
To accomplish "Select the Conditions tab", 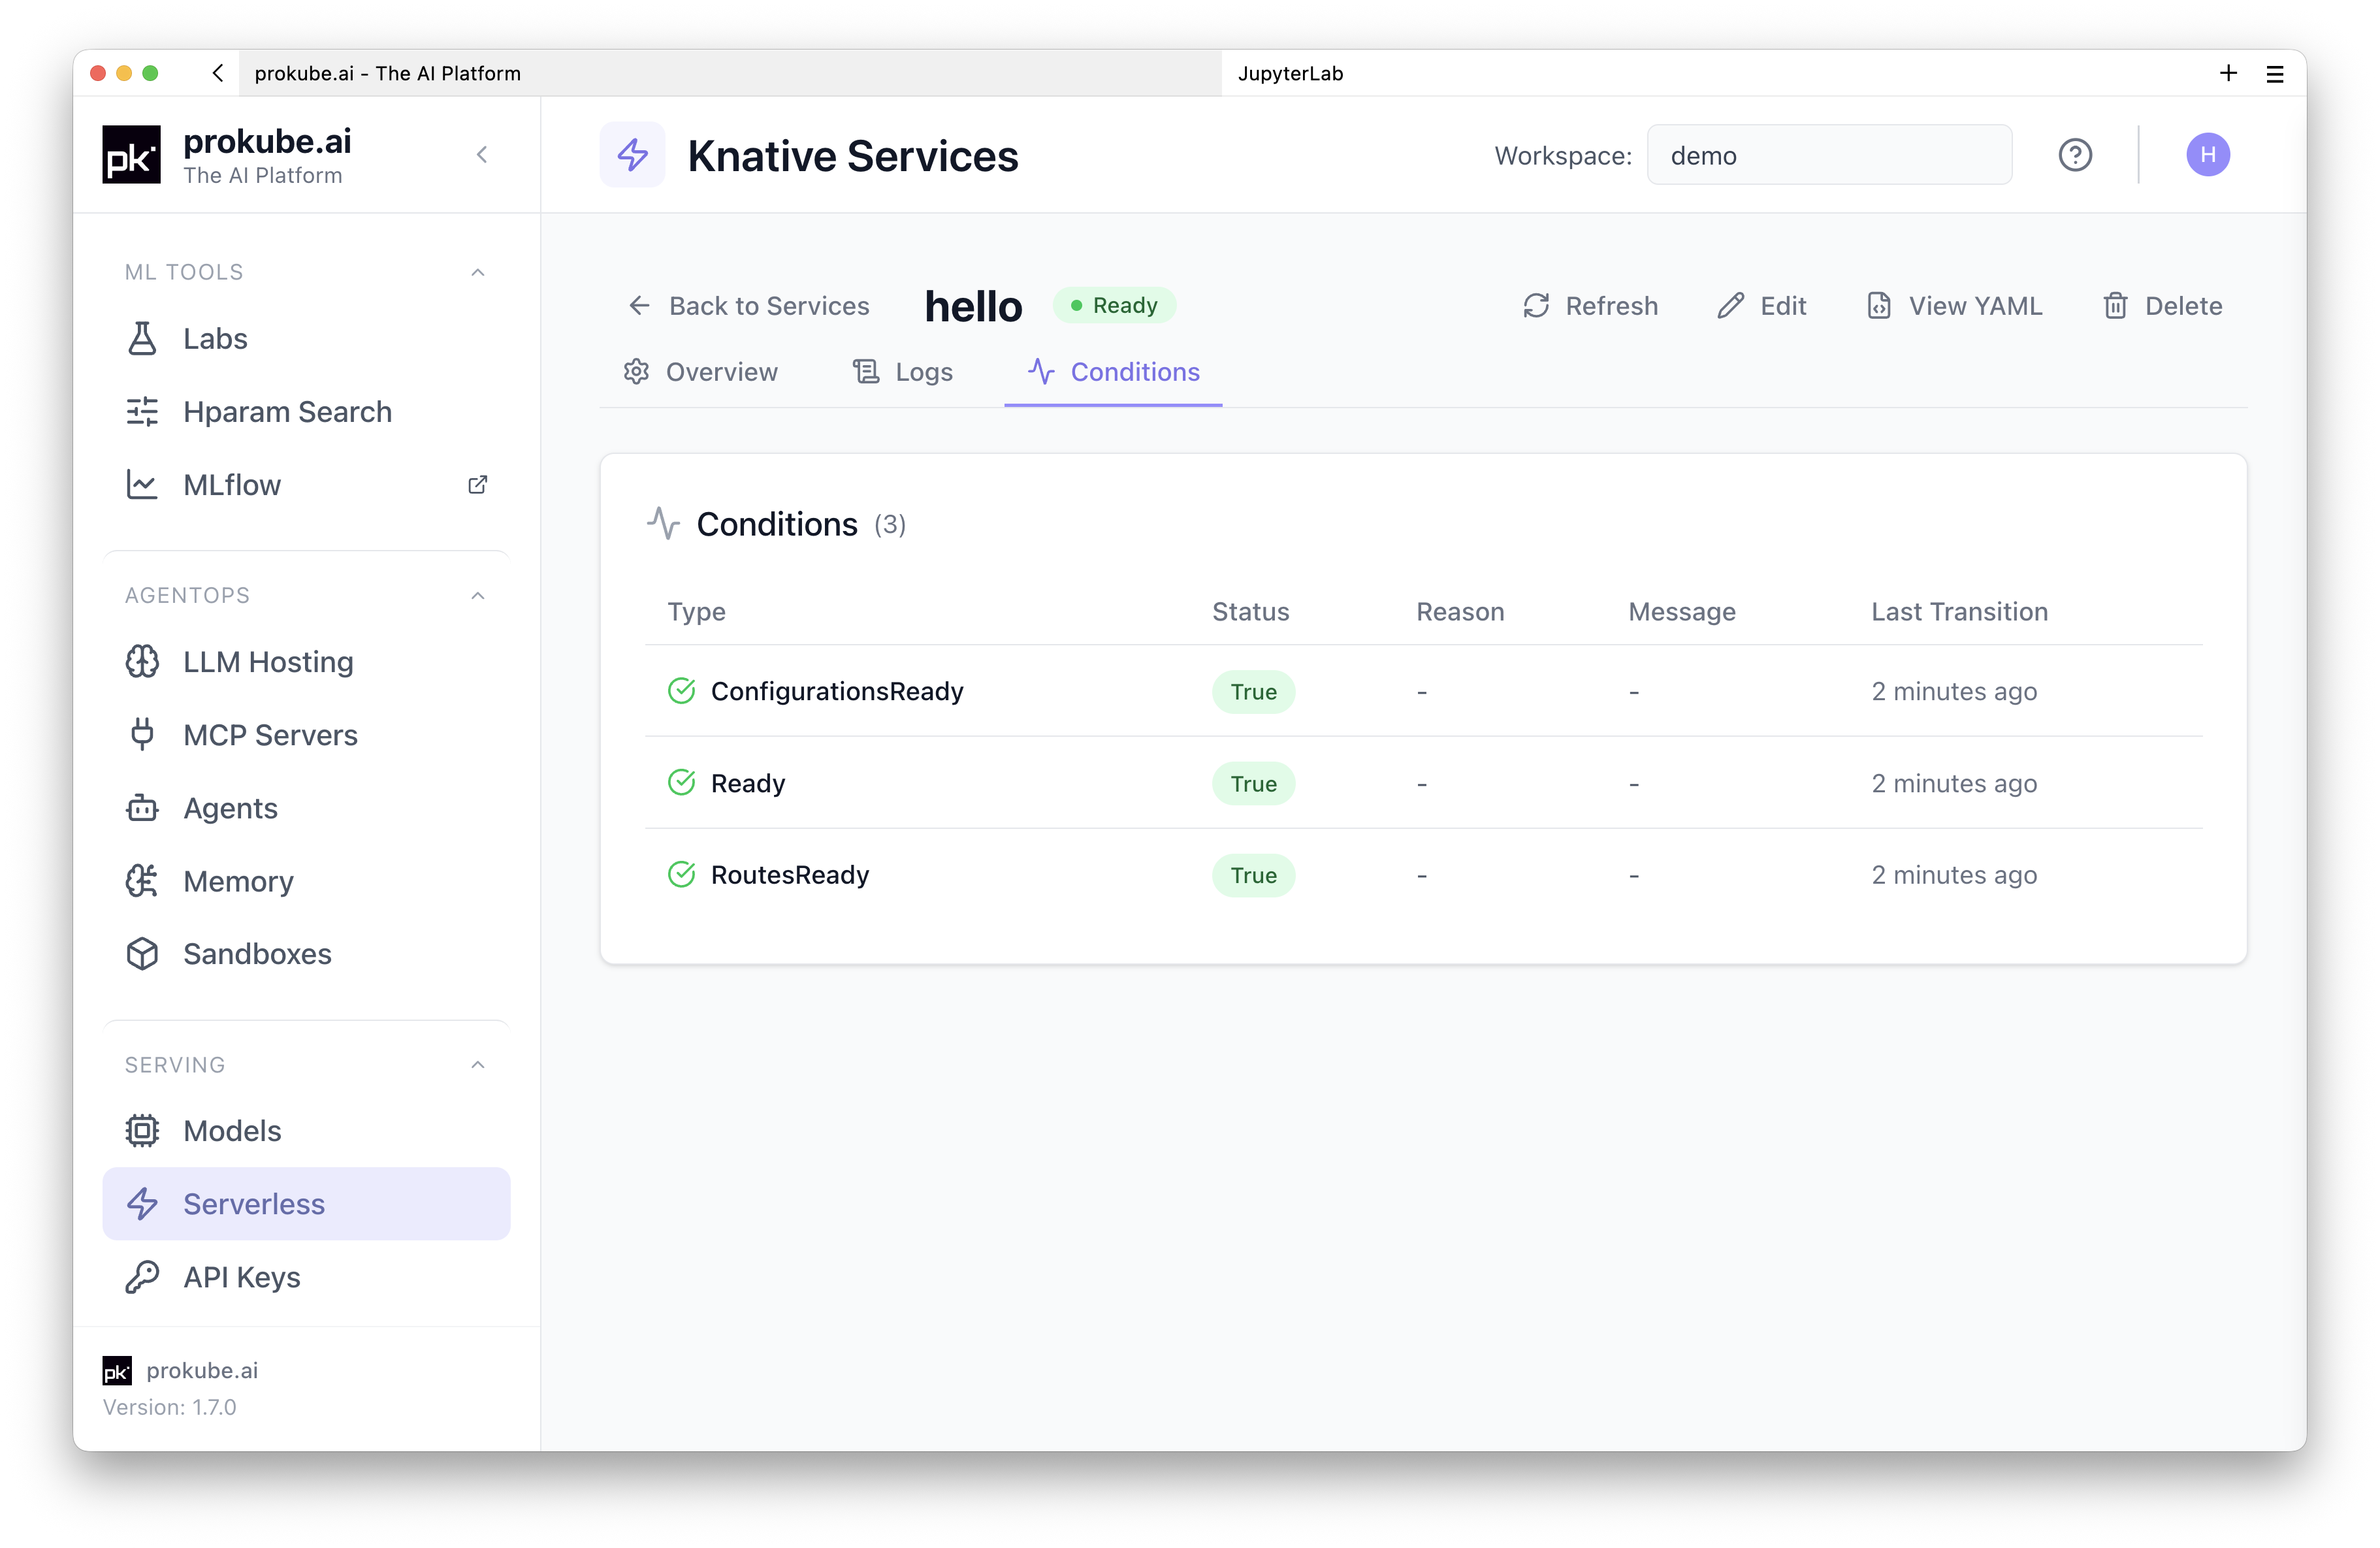I will pos(1113,372).
